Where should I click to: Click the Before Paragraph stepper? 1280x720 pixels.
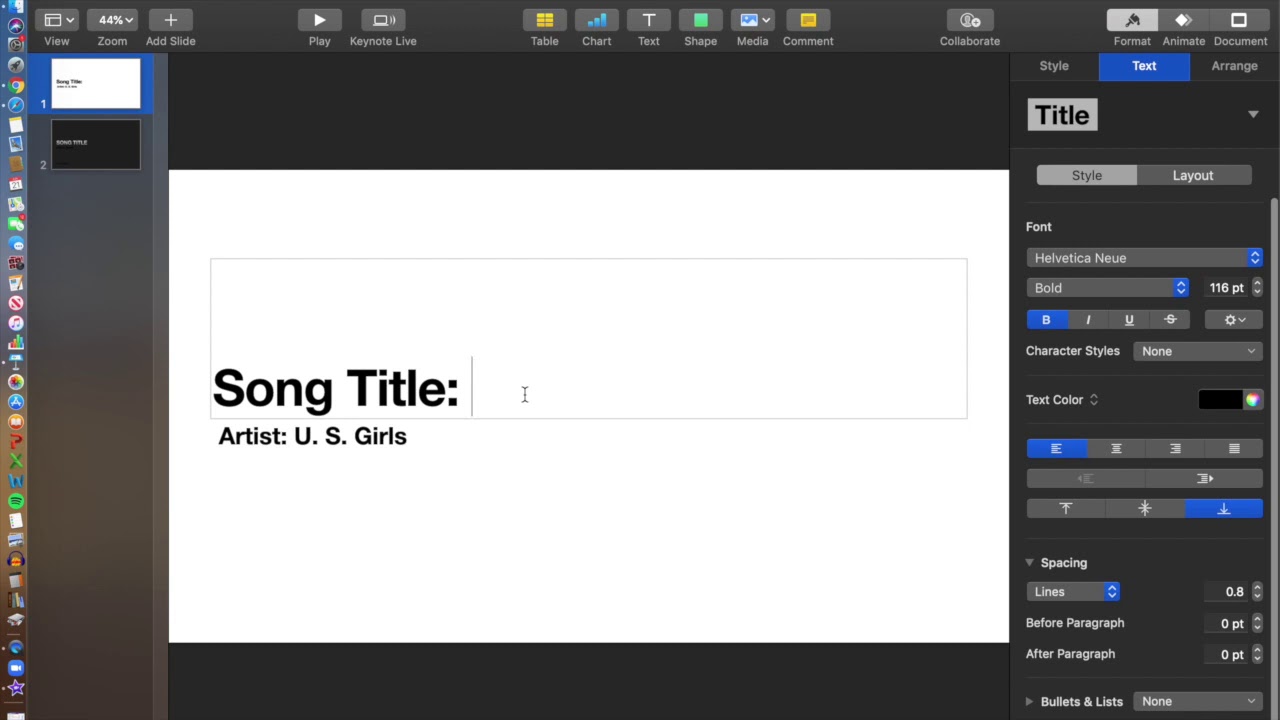(x=1257, y=623)
